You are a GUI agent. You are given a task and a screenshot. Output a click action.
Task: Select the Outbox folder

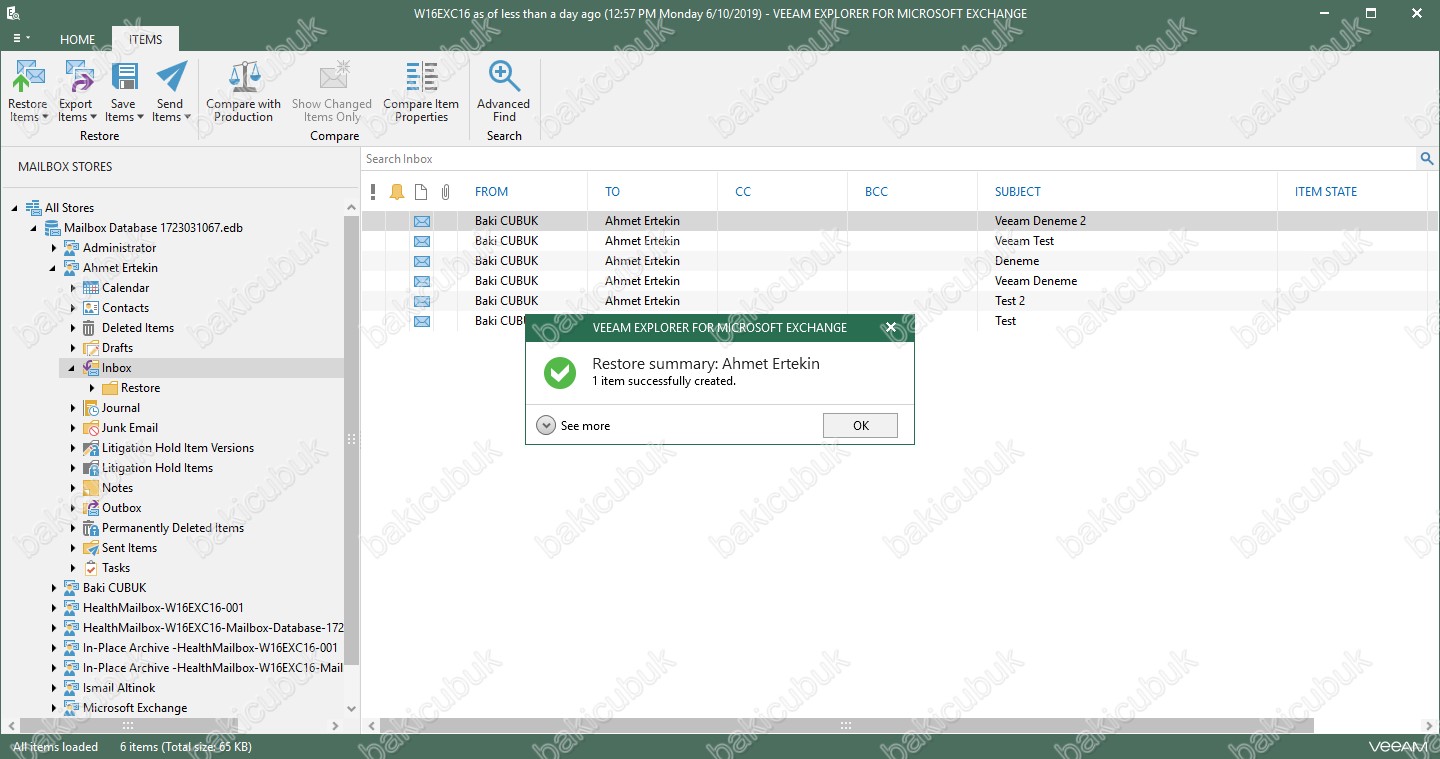[122, 508]
